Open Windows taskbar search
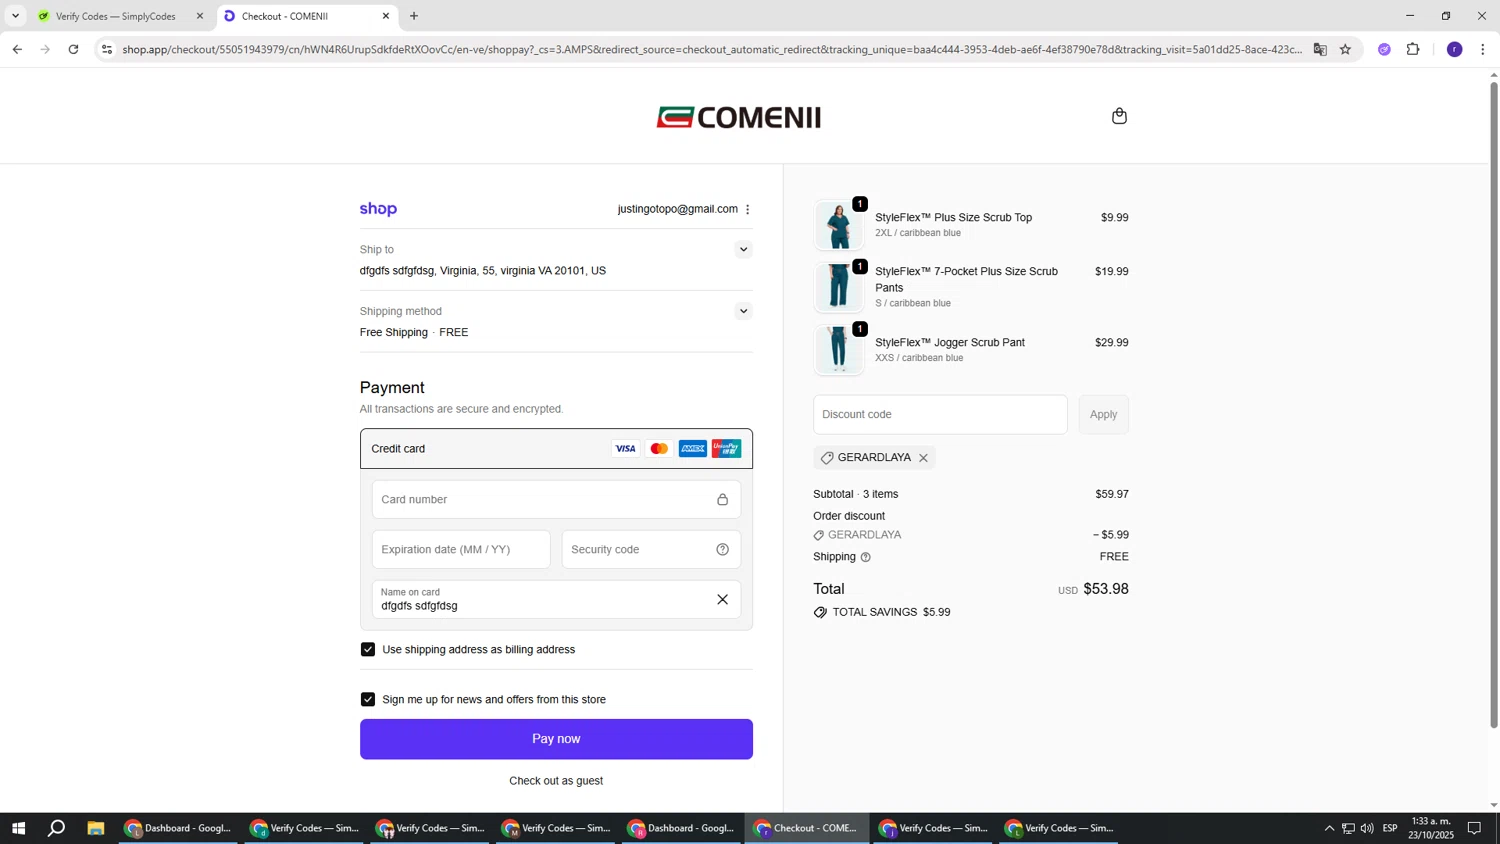The height and width of the screenshot is (844, 1500). (57, 828)
